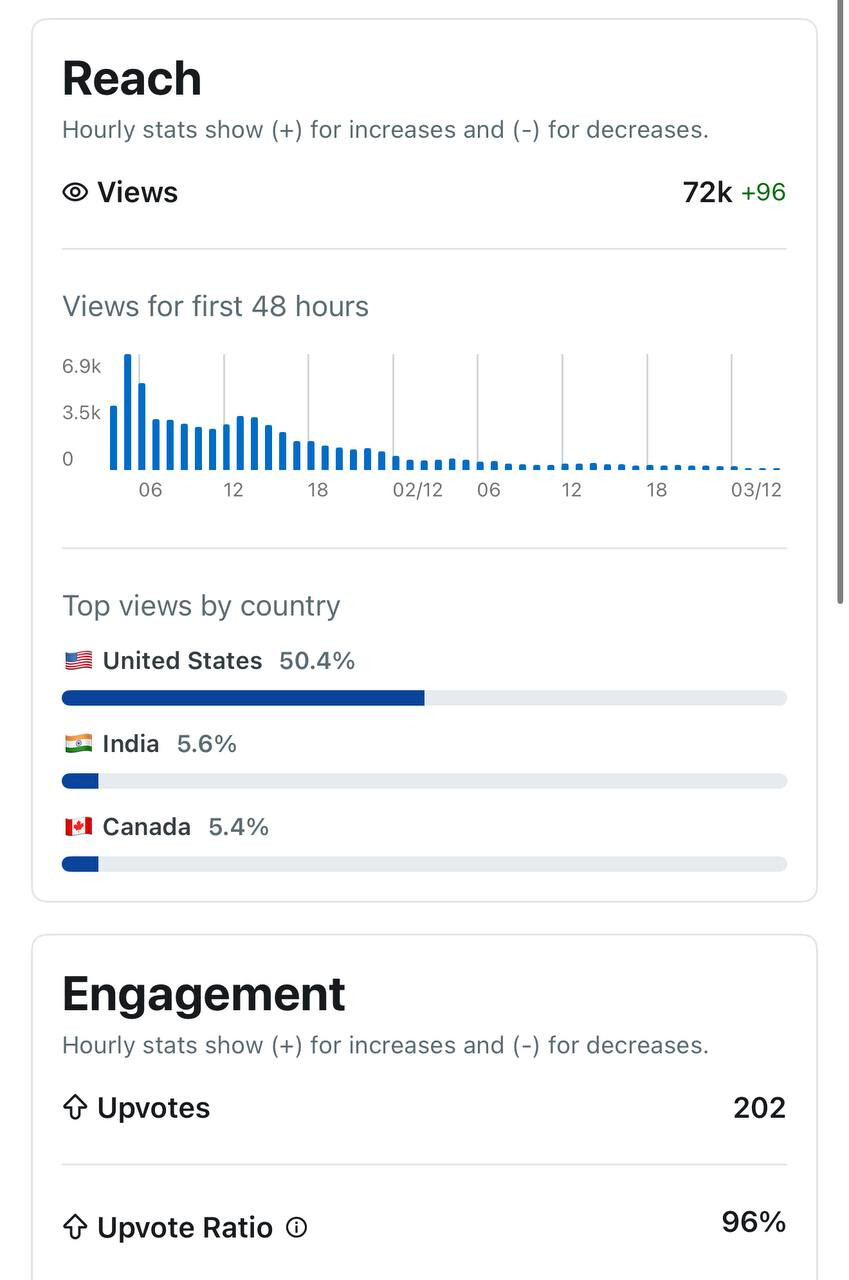The image size is (849, 1280).
Task: Tap the Upvote Ratio arrow icon
Action: coord(75,1227)
